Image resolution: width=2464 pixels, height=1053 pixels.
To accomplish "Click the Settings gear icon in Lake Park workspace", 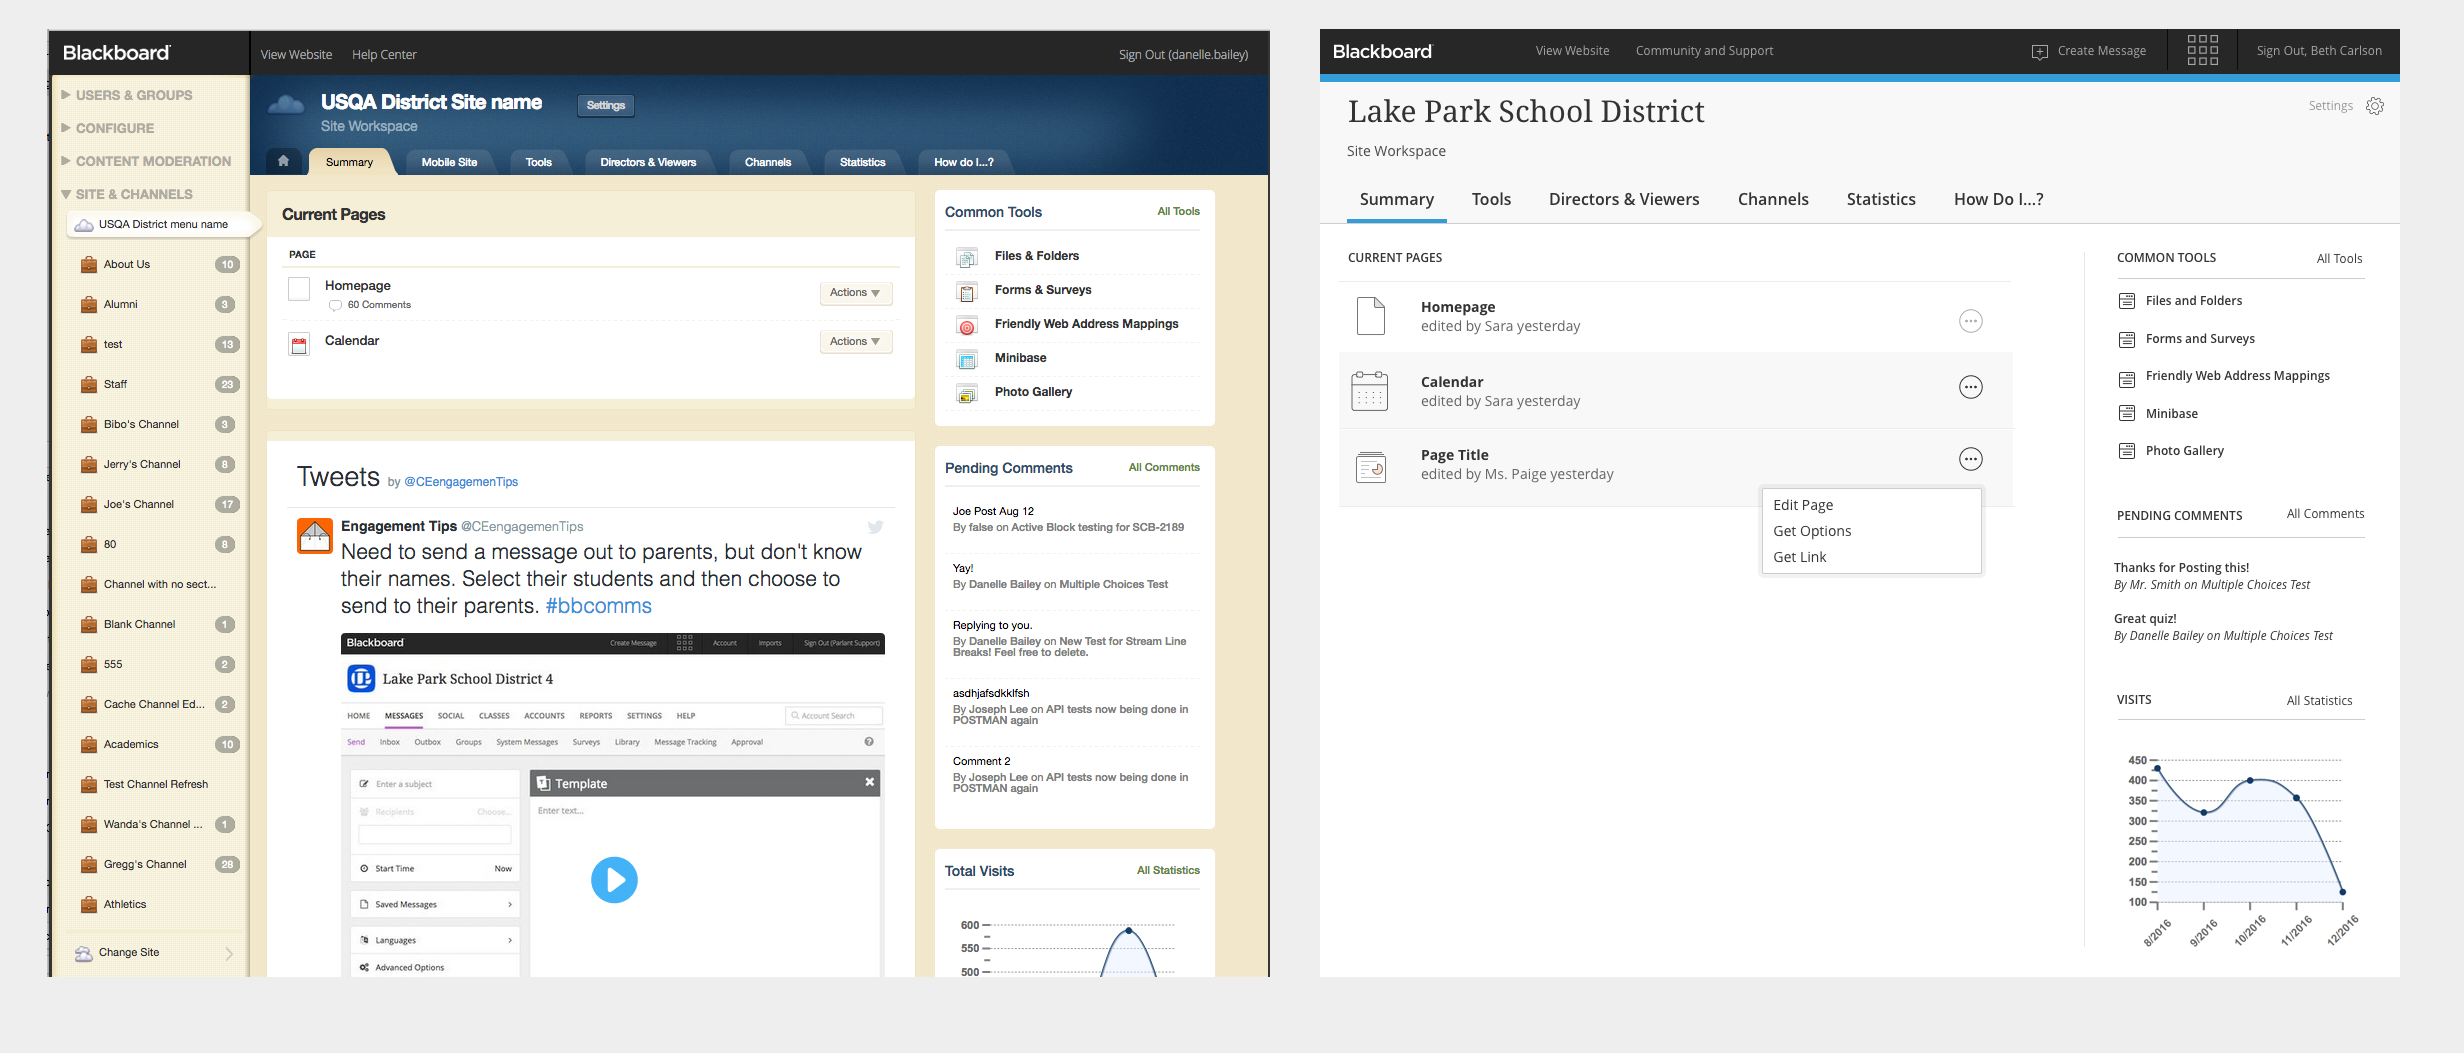I will pos(2375,106).
